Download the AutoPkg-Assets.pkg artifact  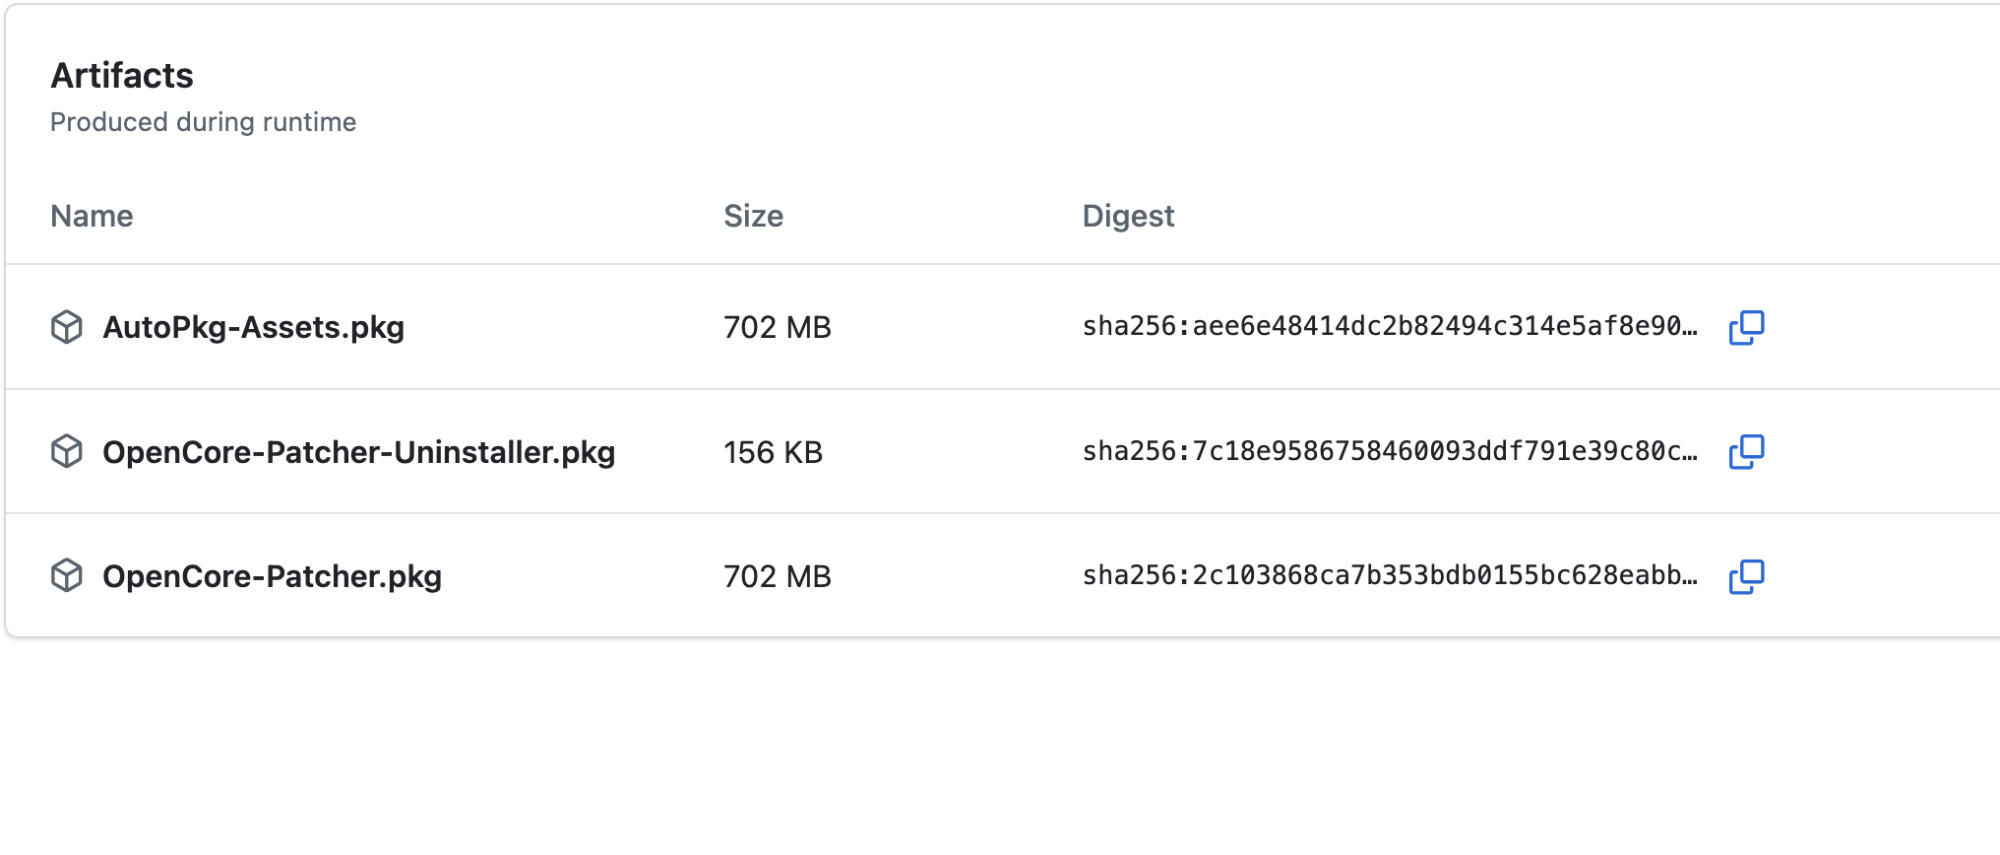point(253,327)
